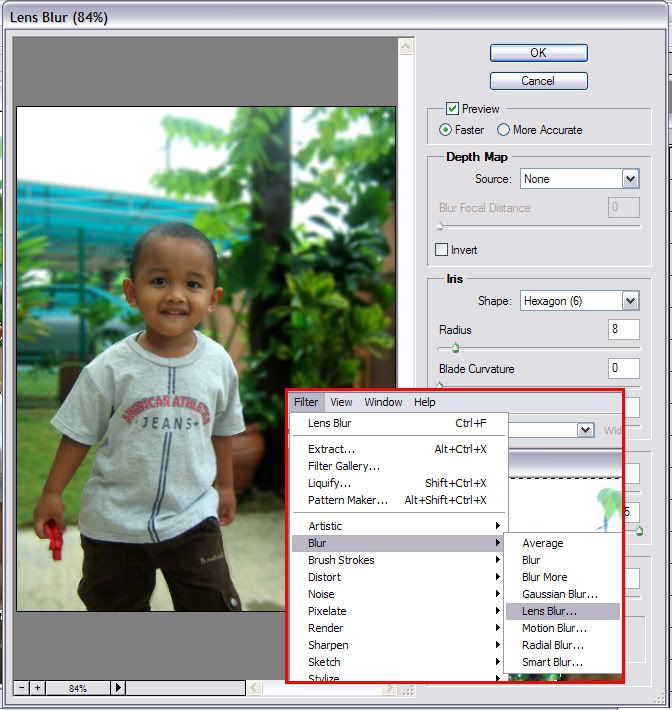672x710 pixels.
Task: Expand the Pixelate submenu
Action: (398, 611)
